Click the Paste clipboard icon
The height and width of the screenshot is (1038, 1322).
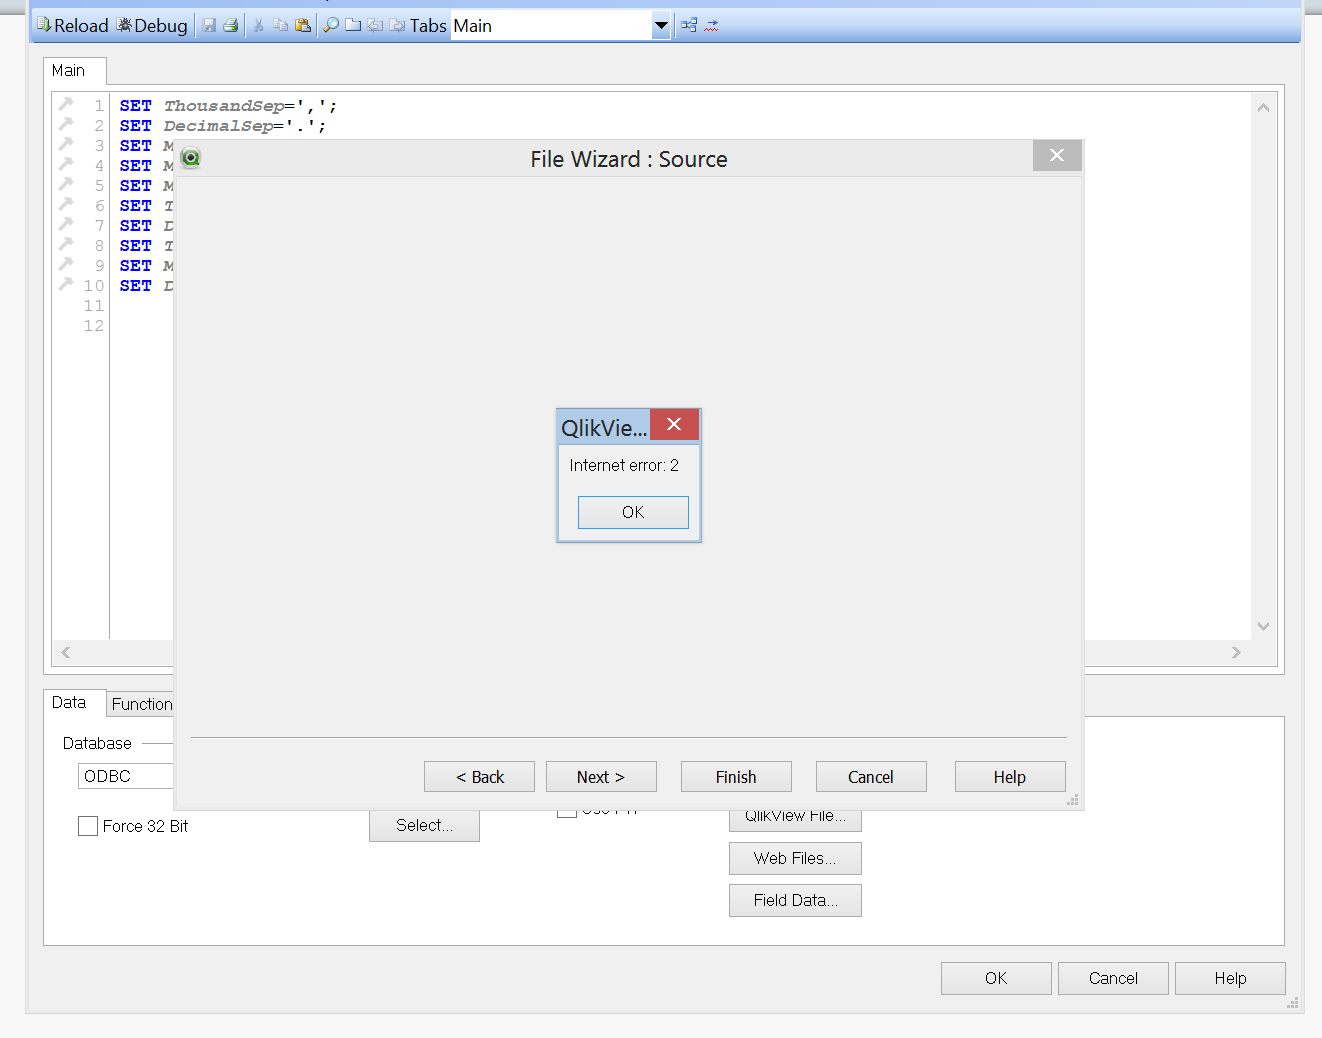pos(302,25)
